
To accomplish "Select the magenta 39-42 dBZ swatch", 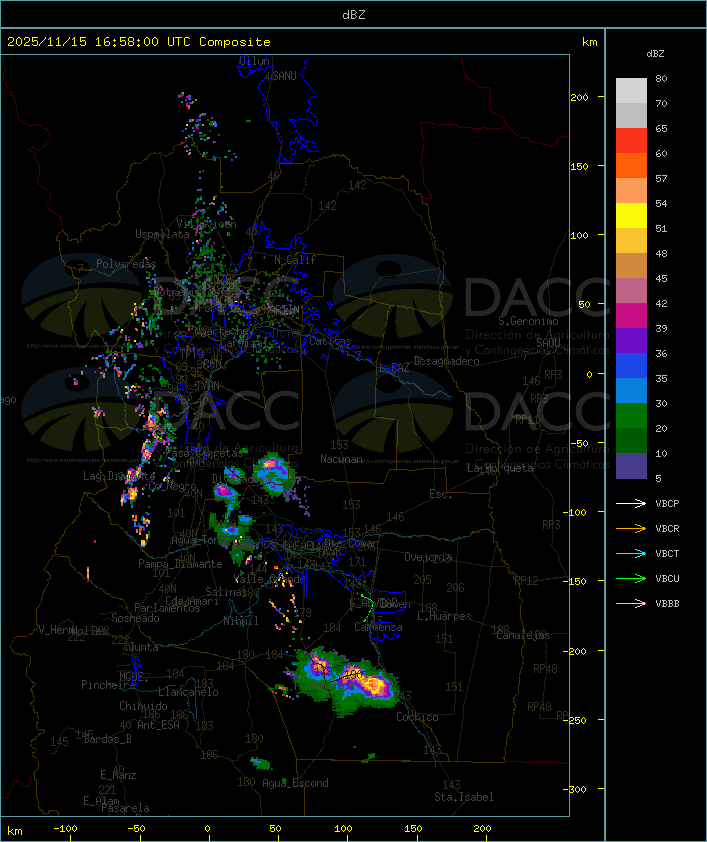I will tap(631, 315).
